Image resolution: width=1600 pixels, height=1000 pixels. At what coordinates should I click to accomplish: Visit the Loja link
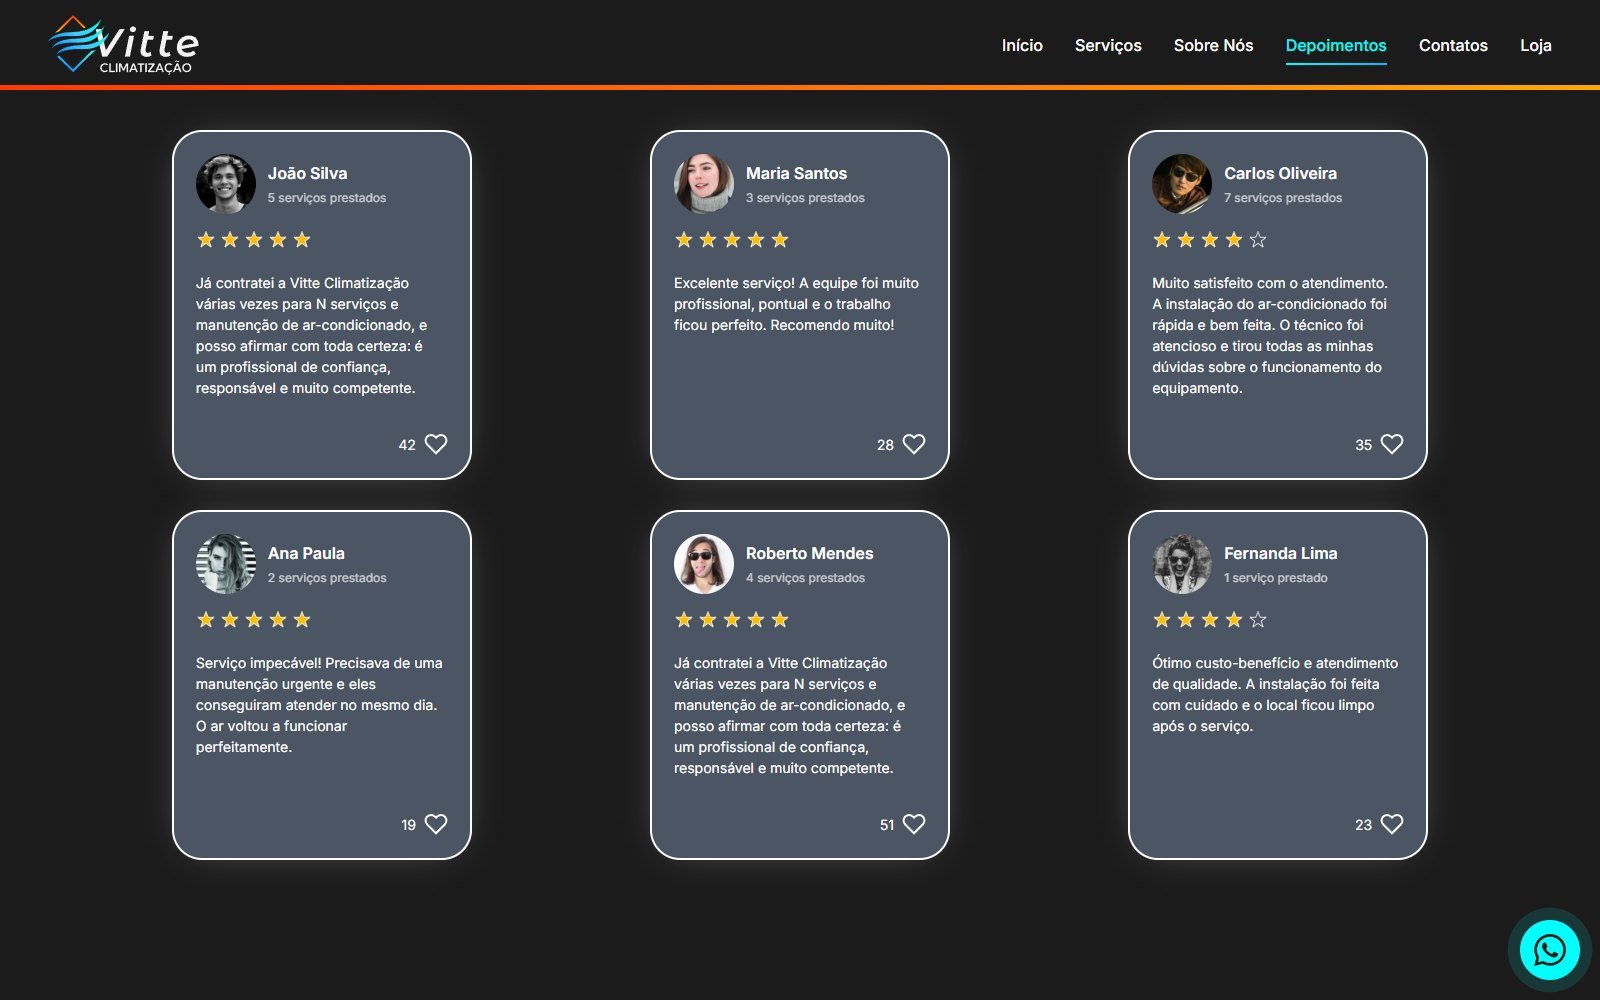coord(1536,45)
